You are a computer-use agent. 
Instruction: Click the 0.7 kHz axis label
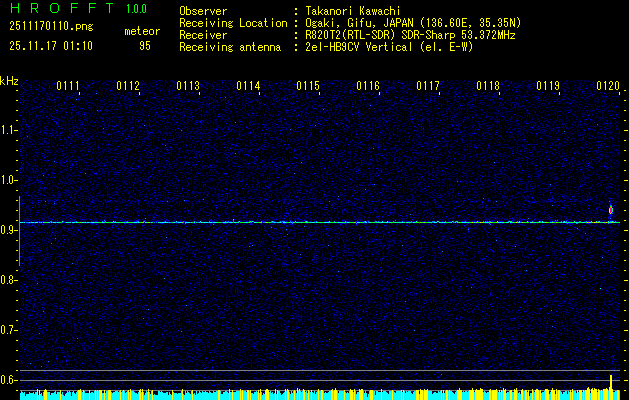coord(7,330)
